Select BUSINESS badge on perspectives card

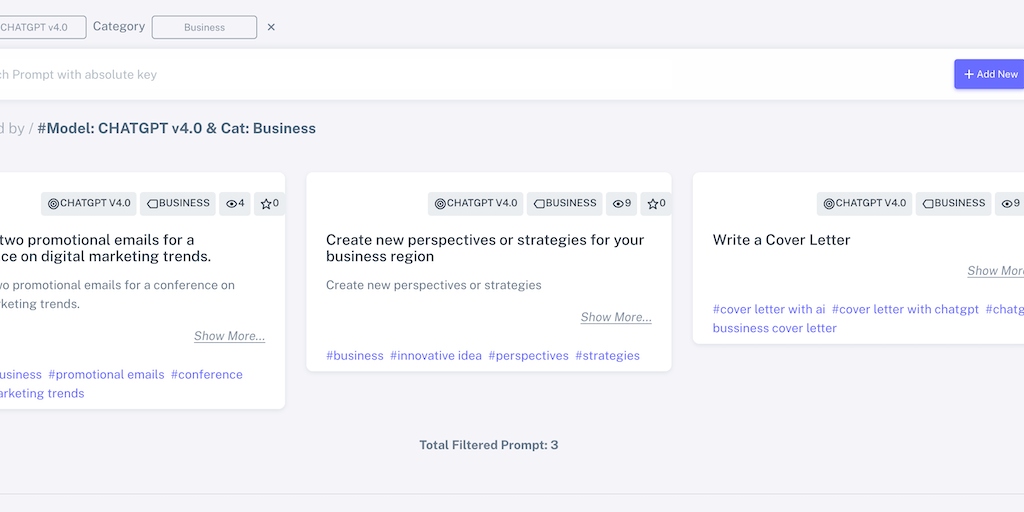click(x=565, y=203)
